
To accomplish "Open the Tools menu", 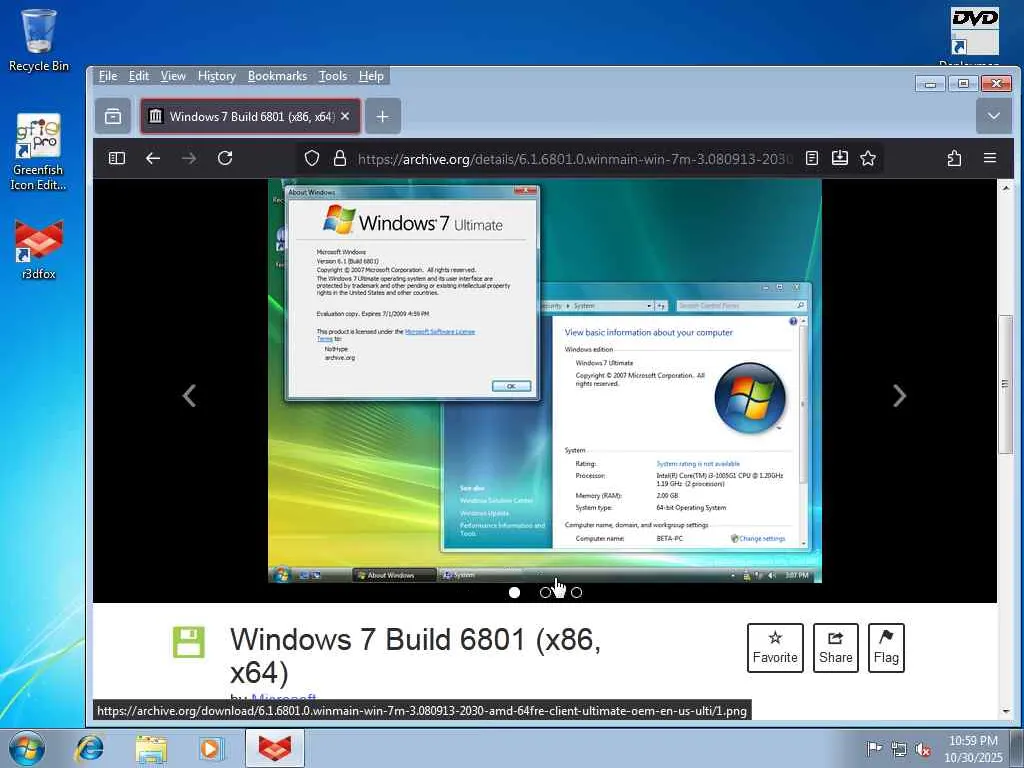I will [333, 76].
